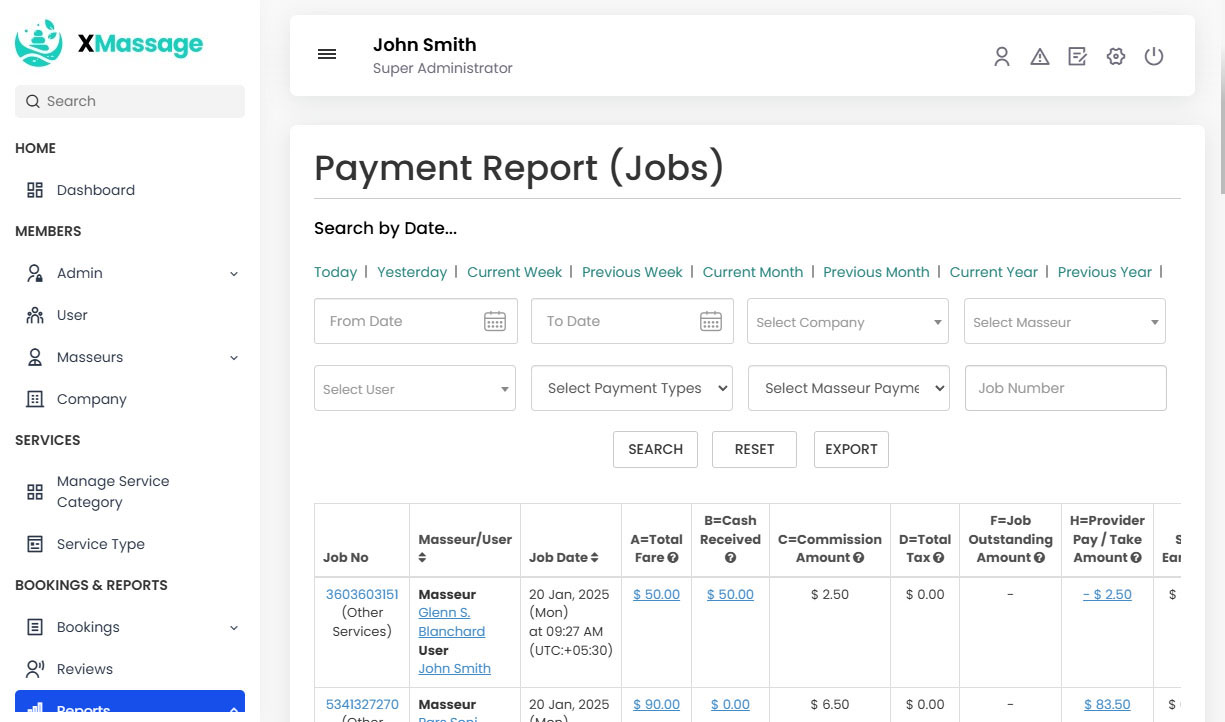1225x722 pixels.
Task: Filter by Previous Month link
Action: 876,272
